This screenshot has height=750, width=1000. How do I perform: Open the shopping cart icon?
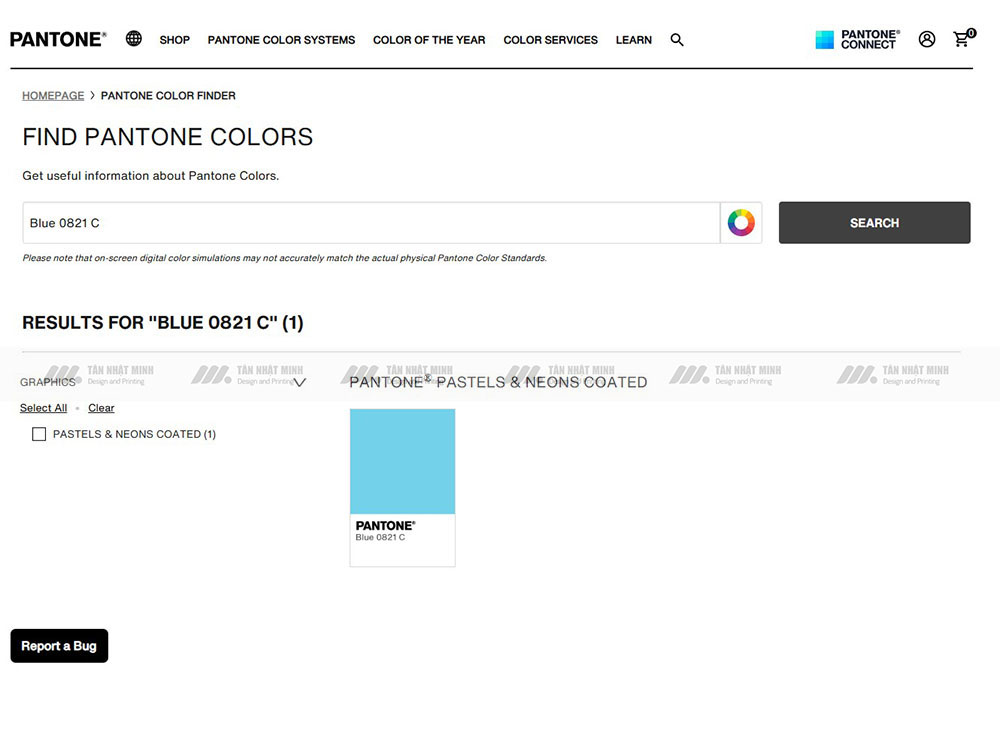pyautogui.click(x=964, y=38)
